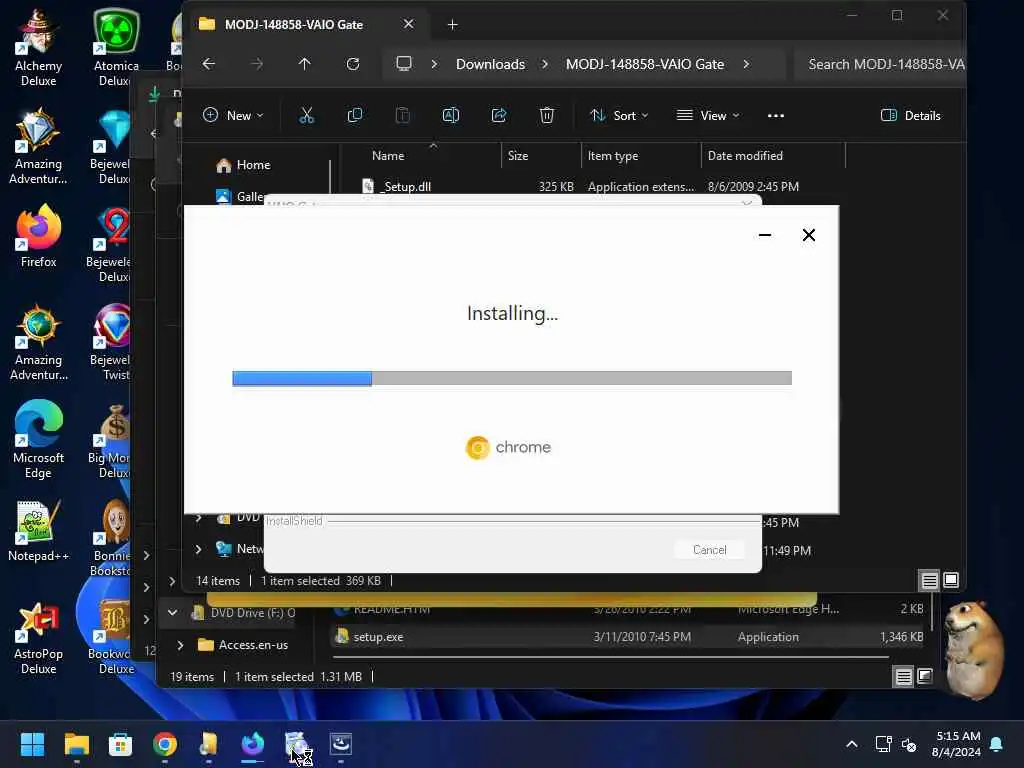Viewport: 1024px width, 768px height.
Task: Click the Chrome installing progress bar
Action: point(512,378)
